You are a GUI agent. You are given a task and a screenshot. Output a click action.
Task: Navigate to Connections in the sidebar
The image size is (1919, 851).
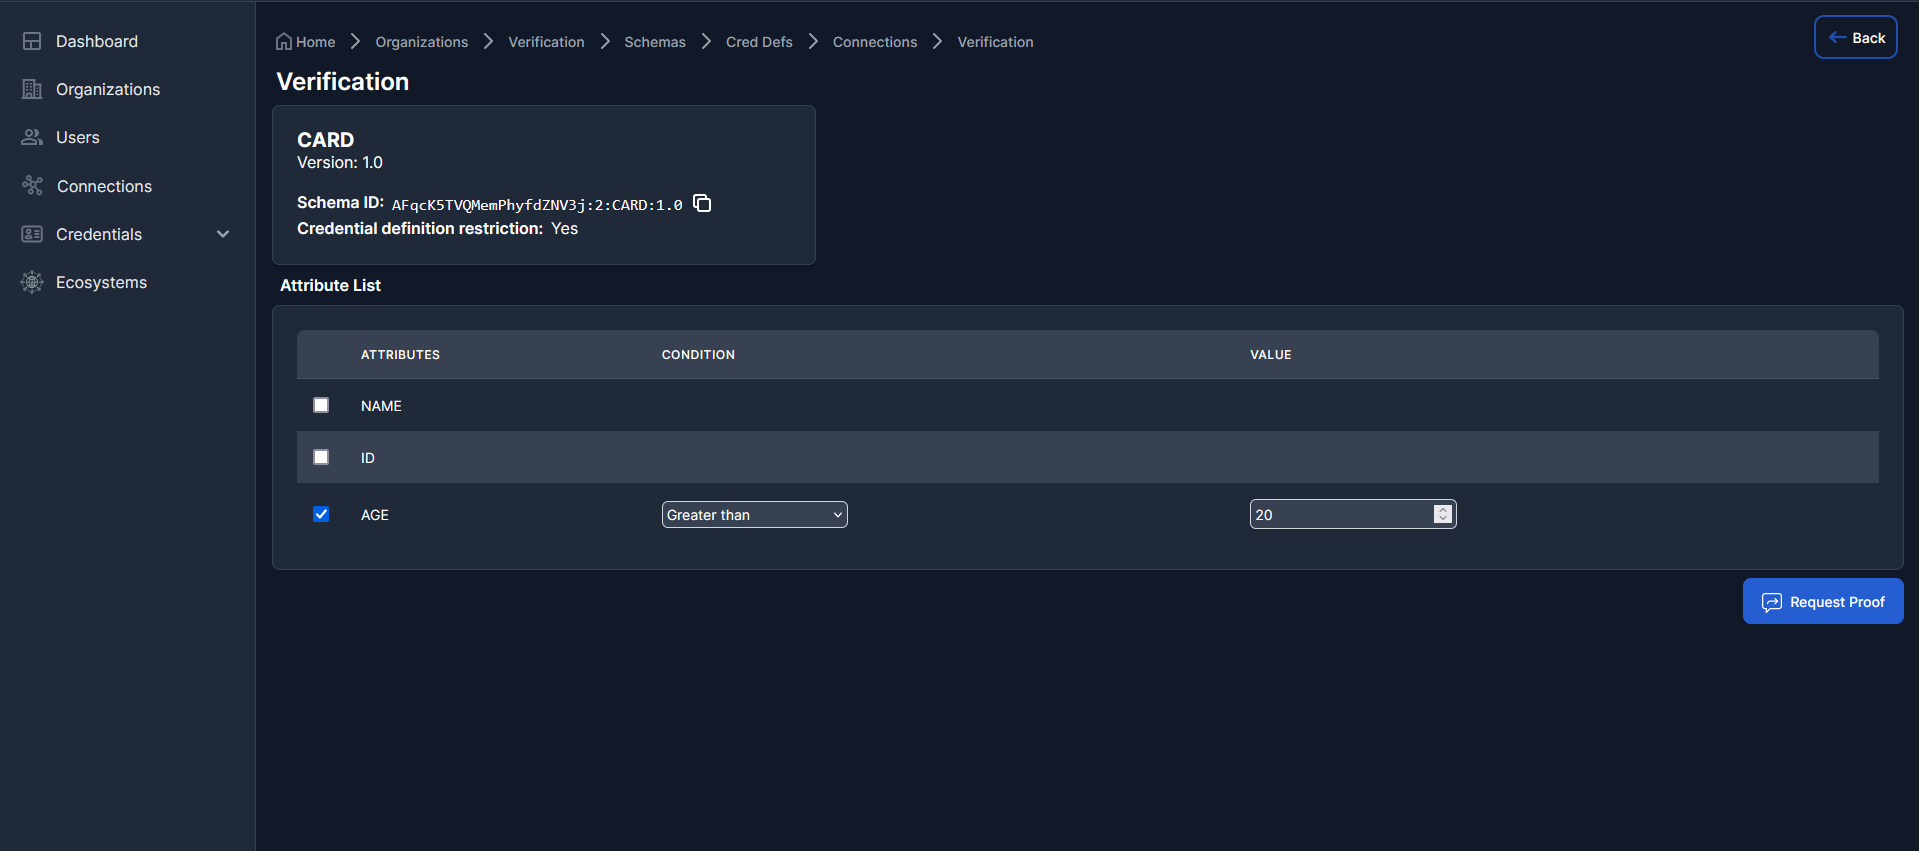tap(104, 186)
